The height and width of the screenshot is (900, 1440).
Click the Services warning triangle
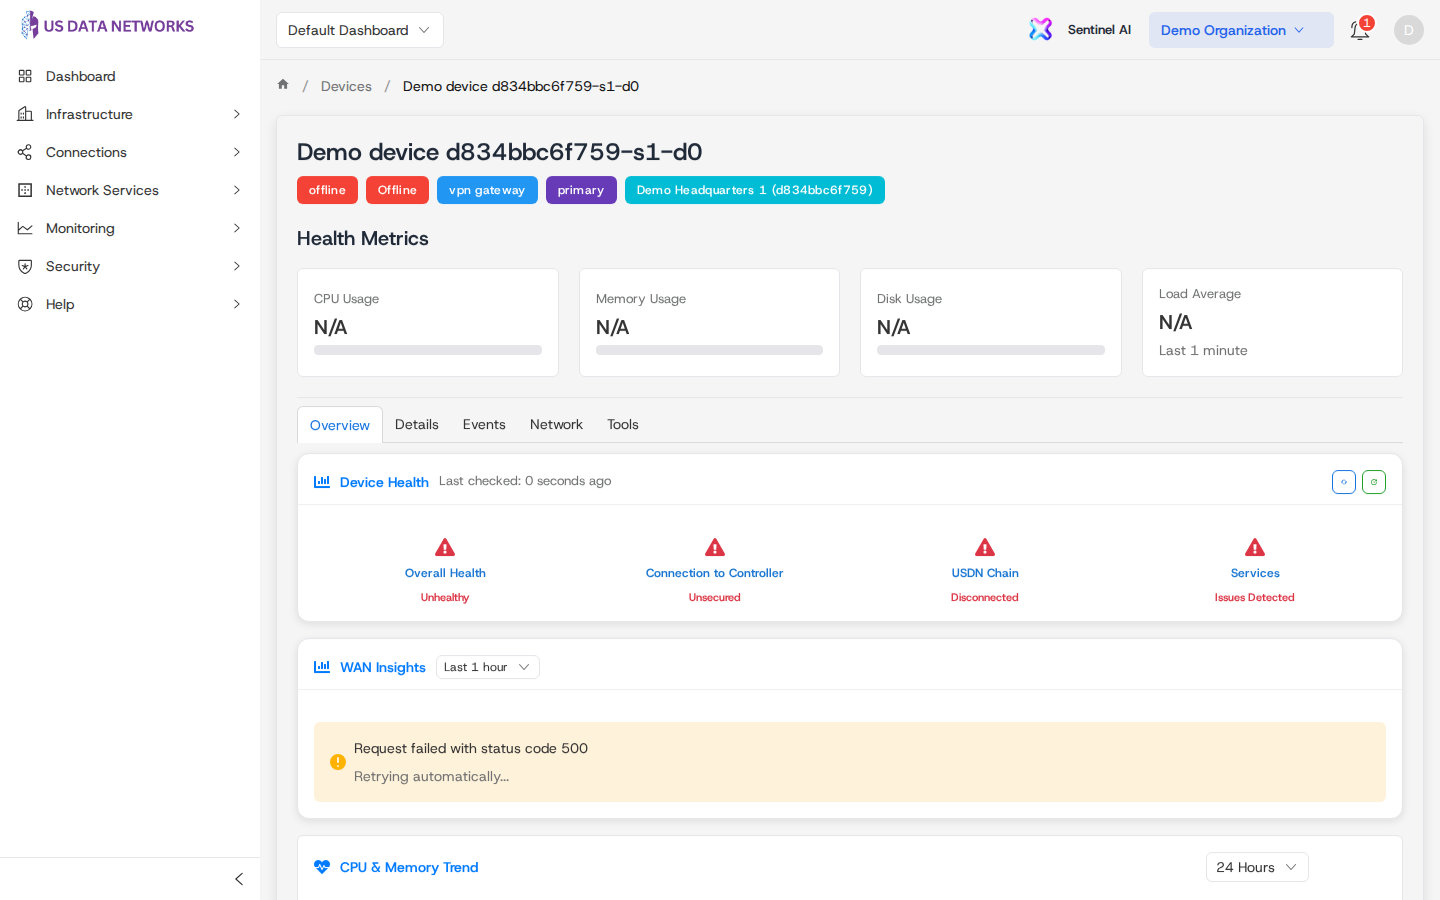tap(1255, 547)
